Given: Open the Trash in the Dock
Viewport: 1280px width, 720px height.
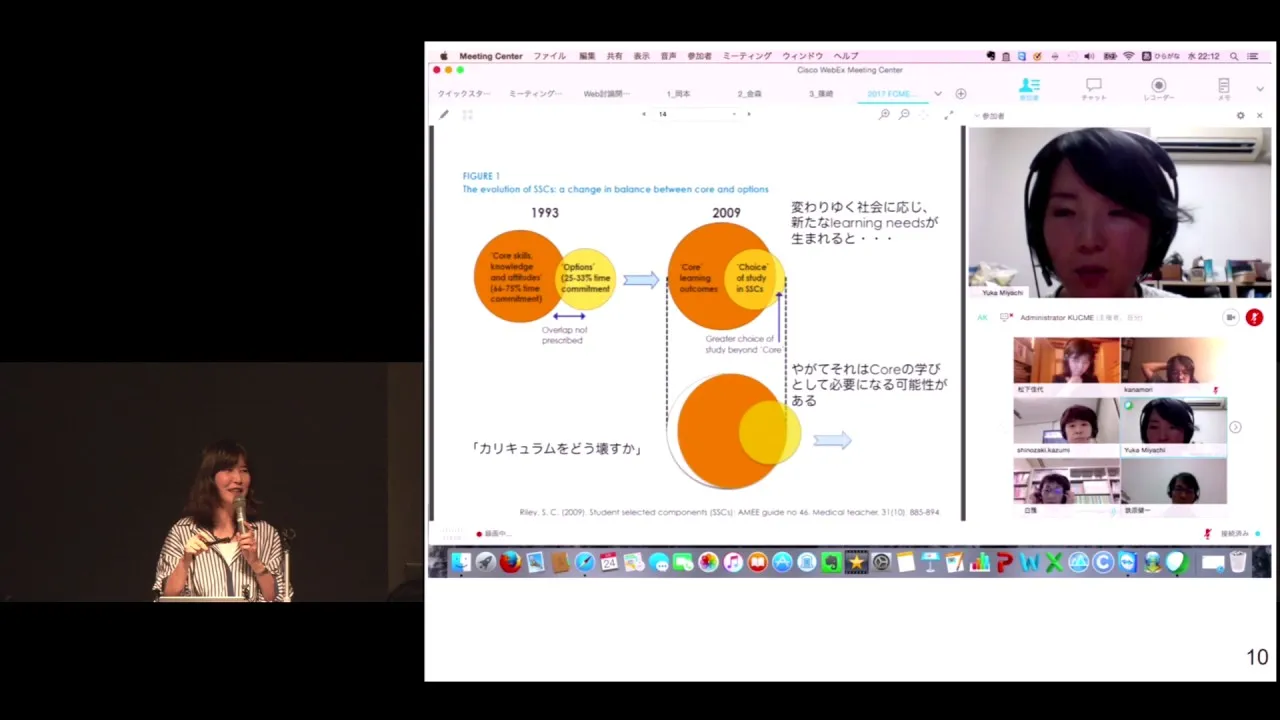Looking at the screenshot, I should 1237,562.
